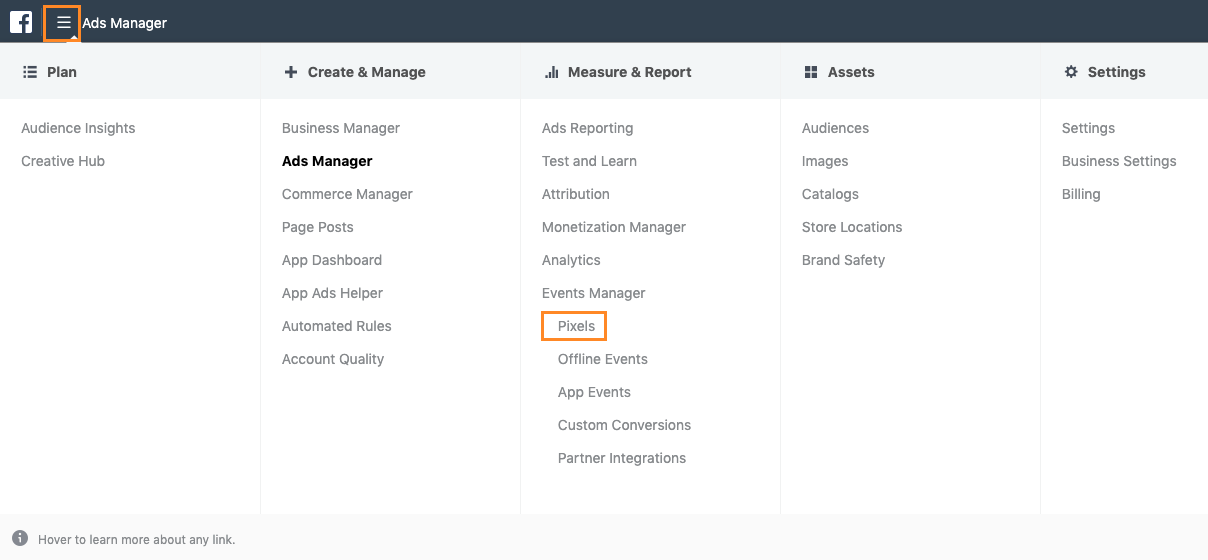Click the Assets grid icon
Viewport: 1208px width, 560px height.
coord(811,72)
